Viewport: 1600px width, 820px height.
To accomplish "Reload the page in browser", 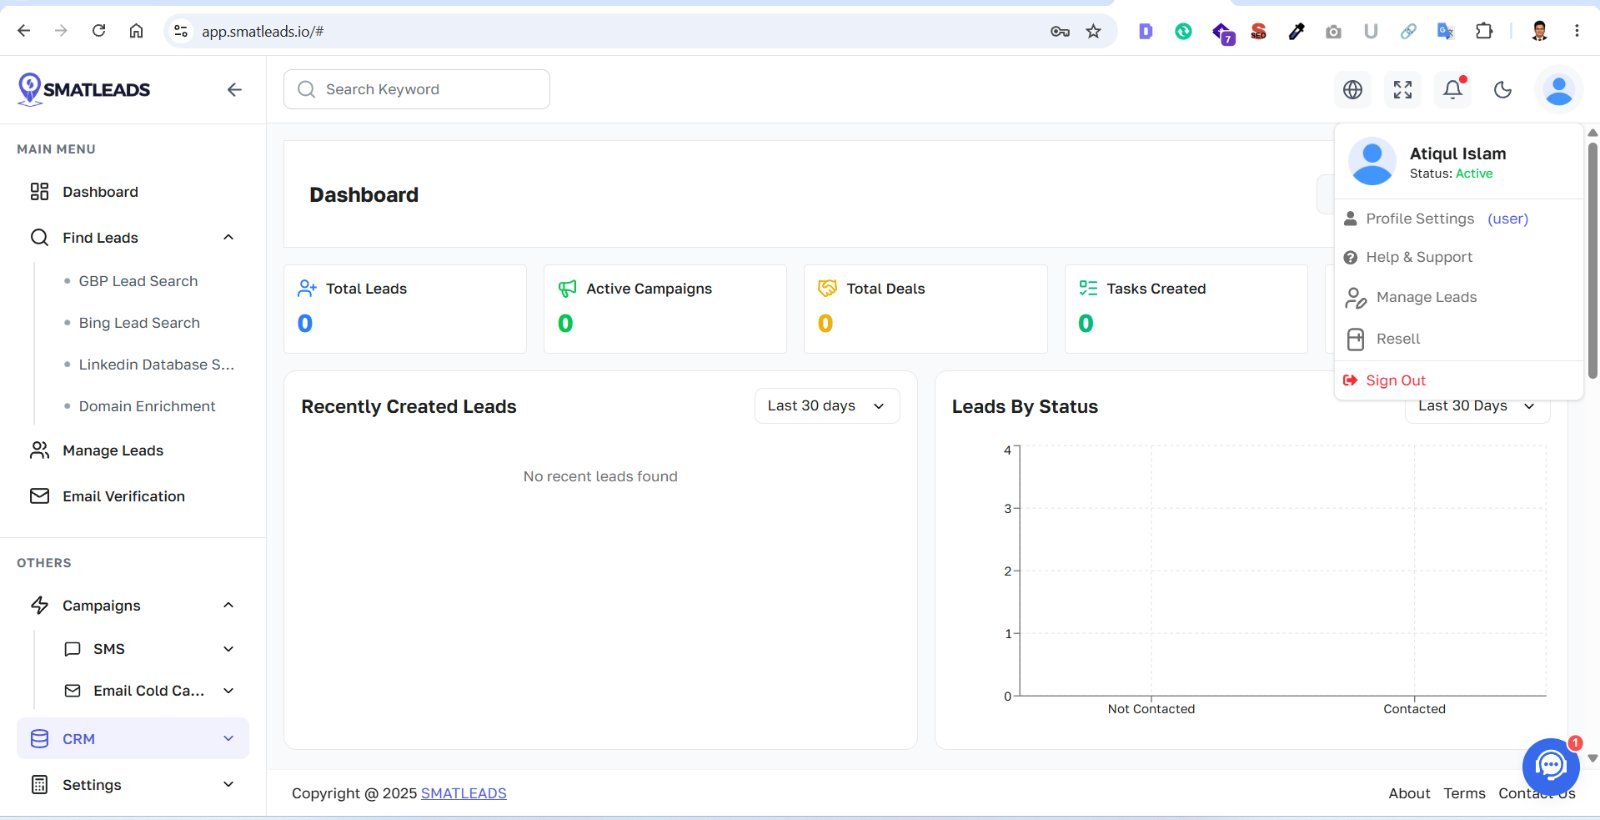I will [x=98, y=31].
